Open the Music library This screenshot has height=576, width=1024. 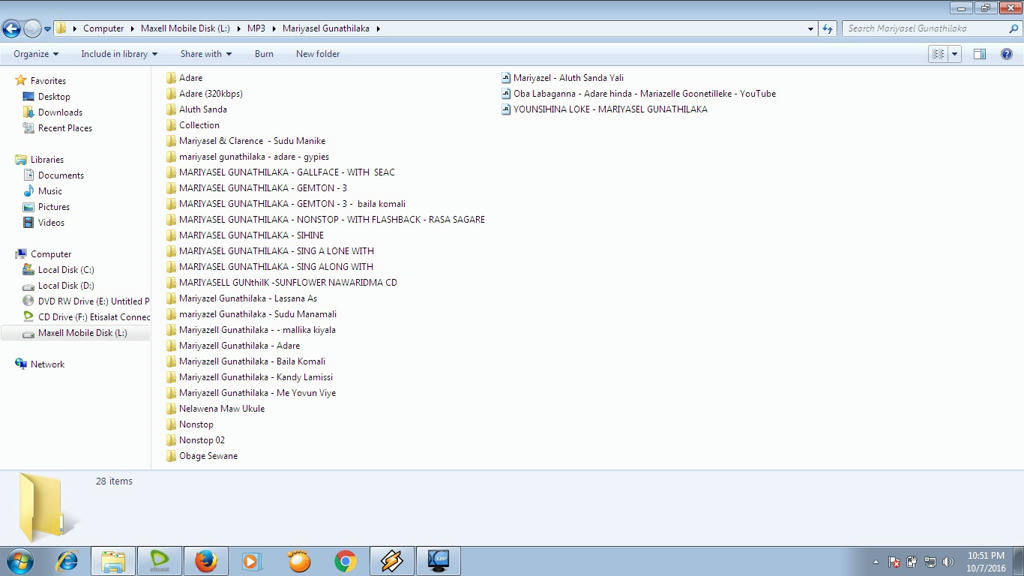tap(50, 191)
